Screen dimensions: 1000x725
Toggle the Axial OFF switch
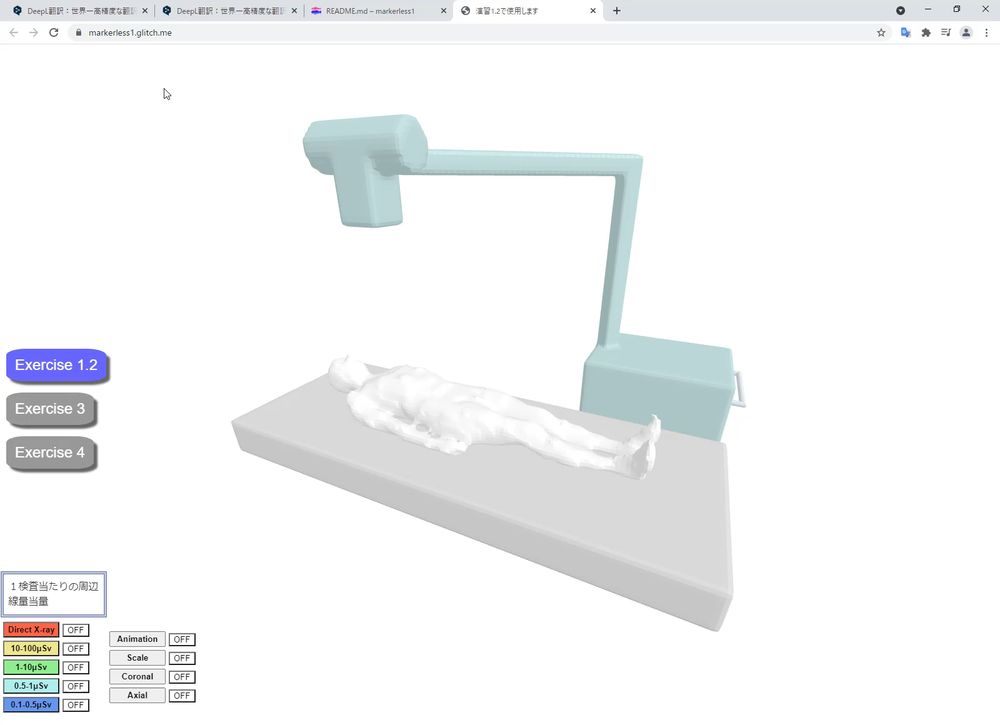[182, 695]
